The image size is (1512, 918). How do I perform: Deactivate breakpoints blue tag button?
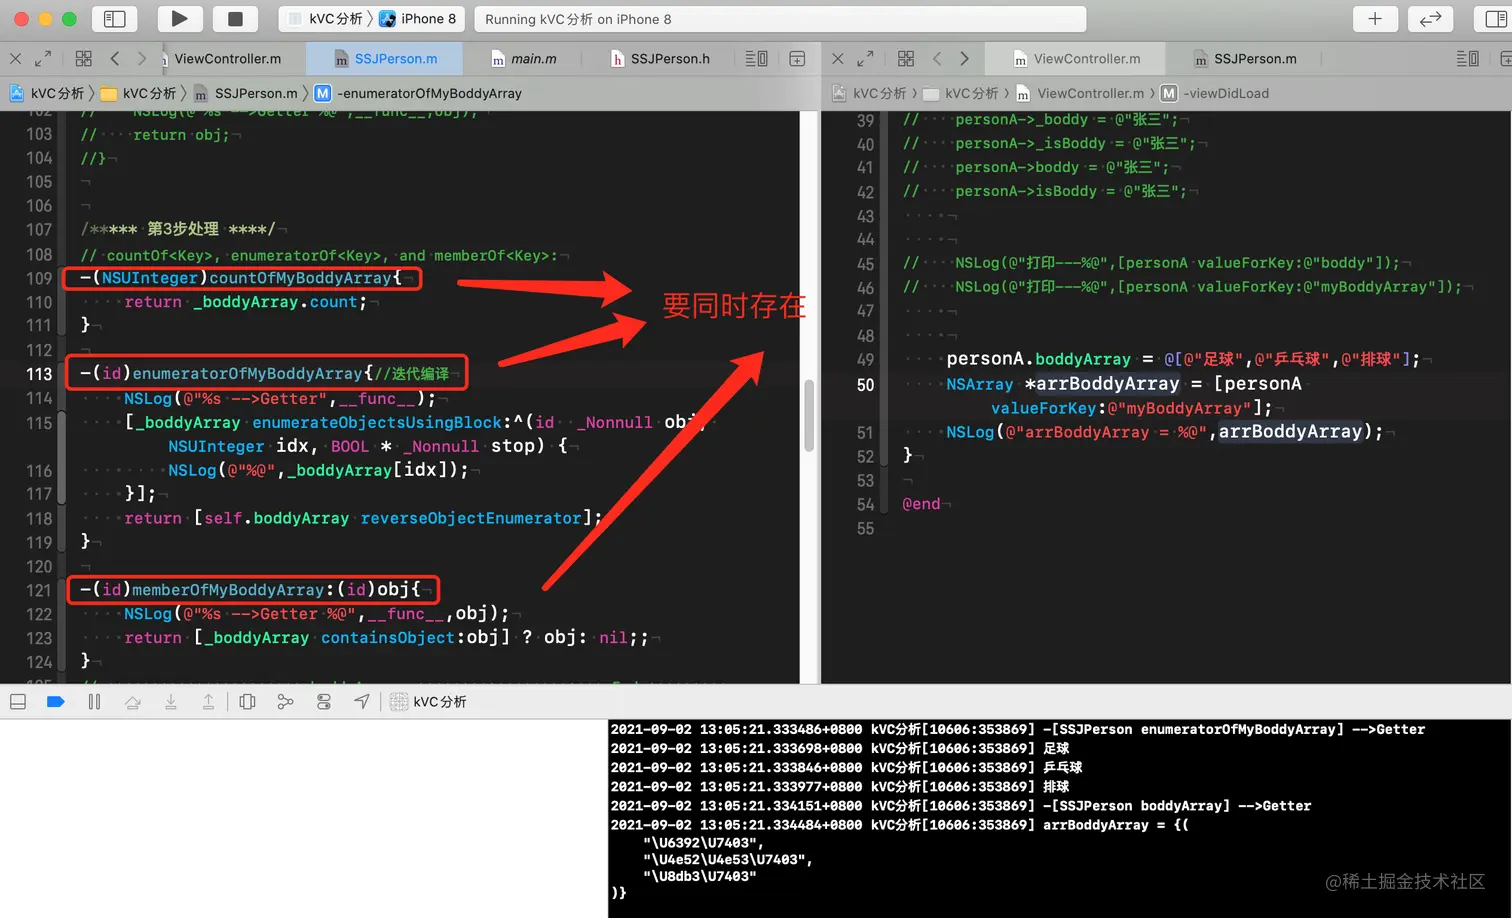pos(56,702)
